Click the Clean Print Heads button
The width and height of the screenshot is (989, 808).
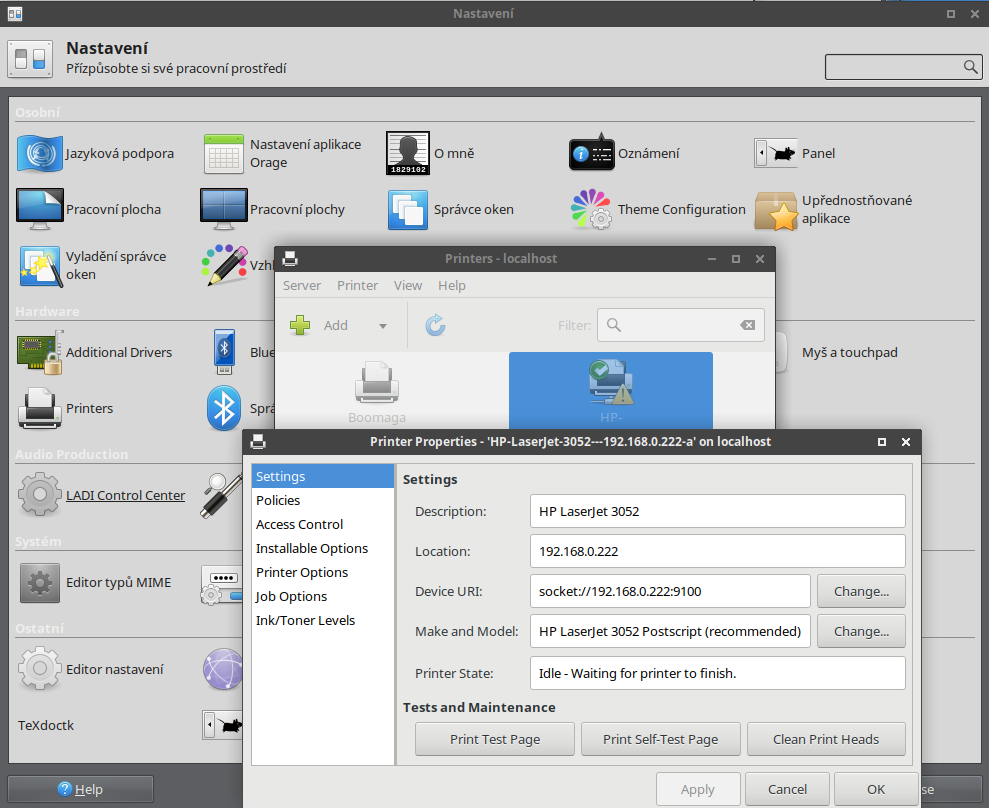tap(826, 739)
